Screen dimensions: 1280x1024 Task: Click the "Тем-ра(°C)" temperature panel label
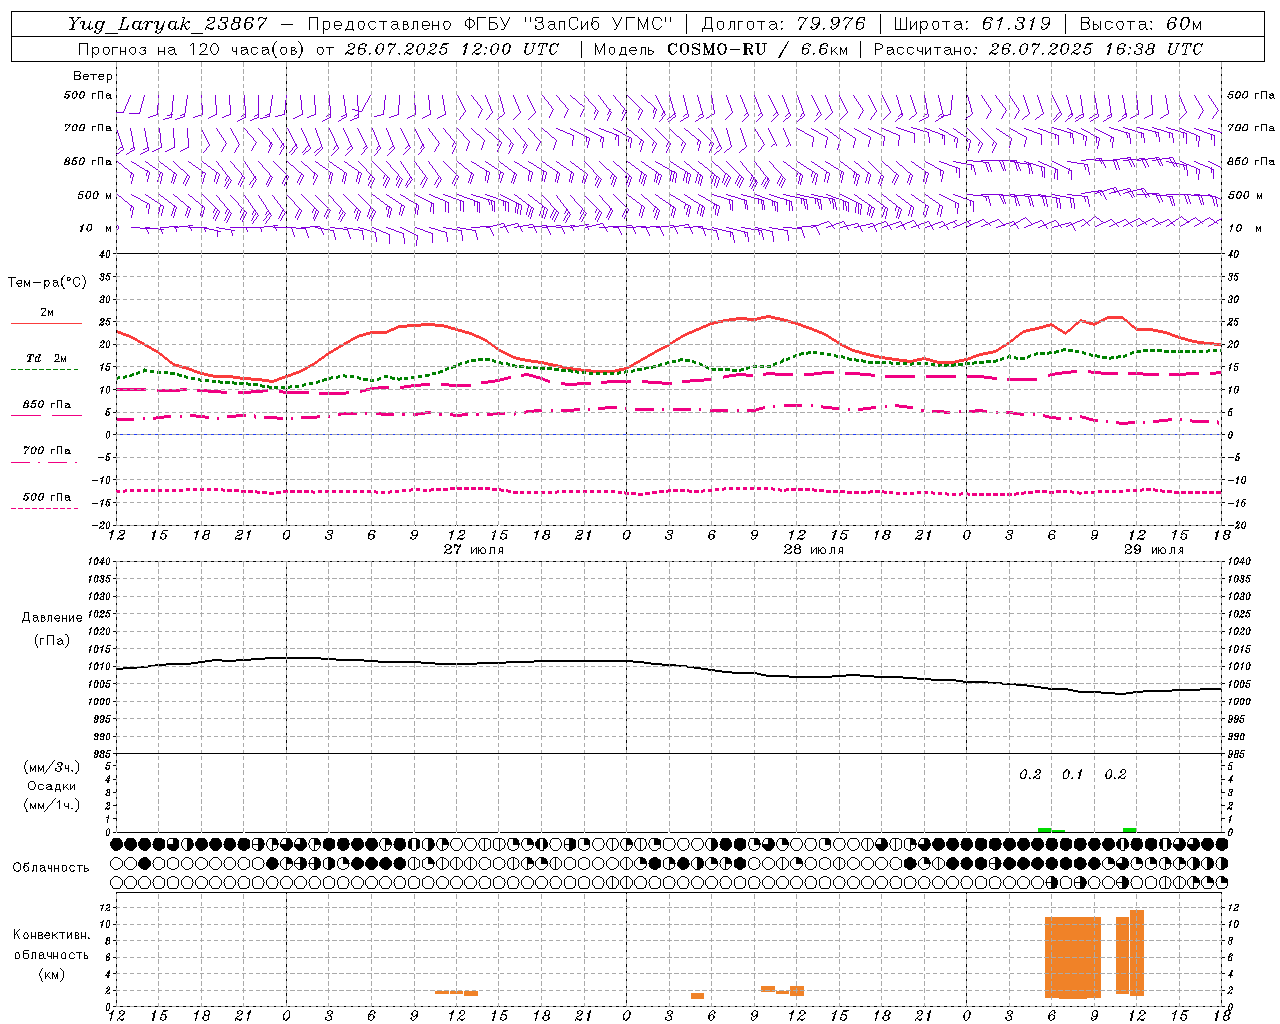(47, 283)
